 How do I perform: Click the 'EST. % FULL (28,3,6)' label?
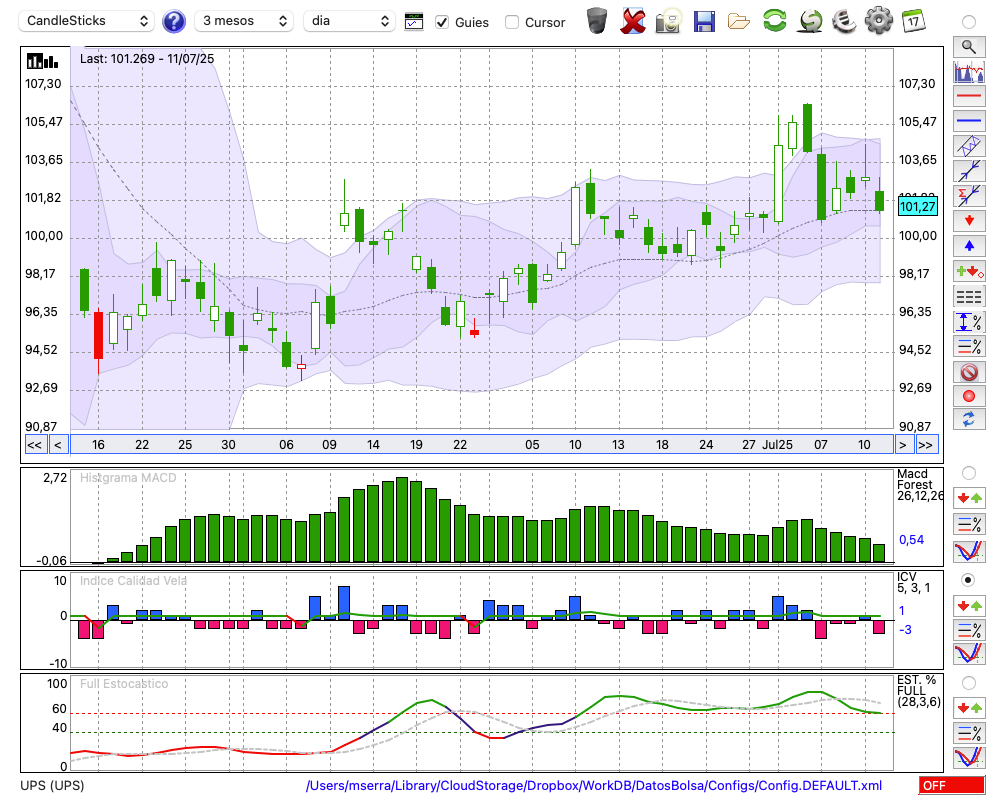(x=919, y=691)
